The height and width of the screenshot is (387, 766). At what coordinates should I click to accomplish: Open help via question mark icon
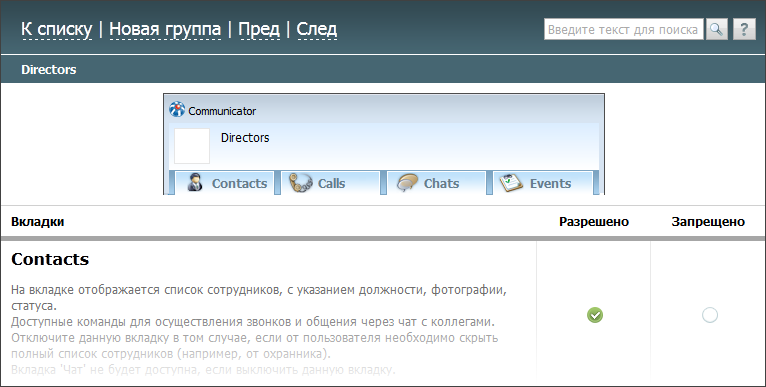(x=744, y=29)
